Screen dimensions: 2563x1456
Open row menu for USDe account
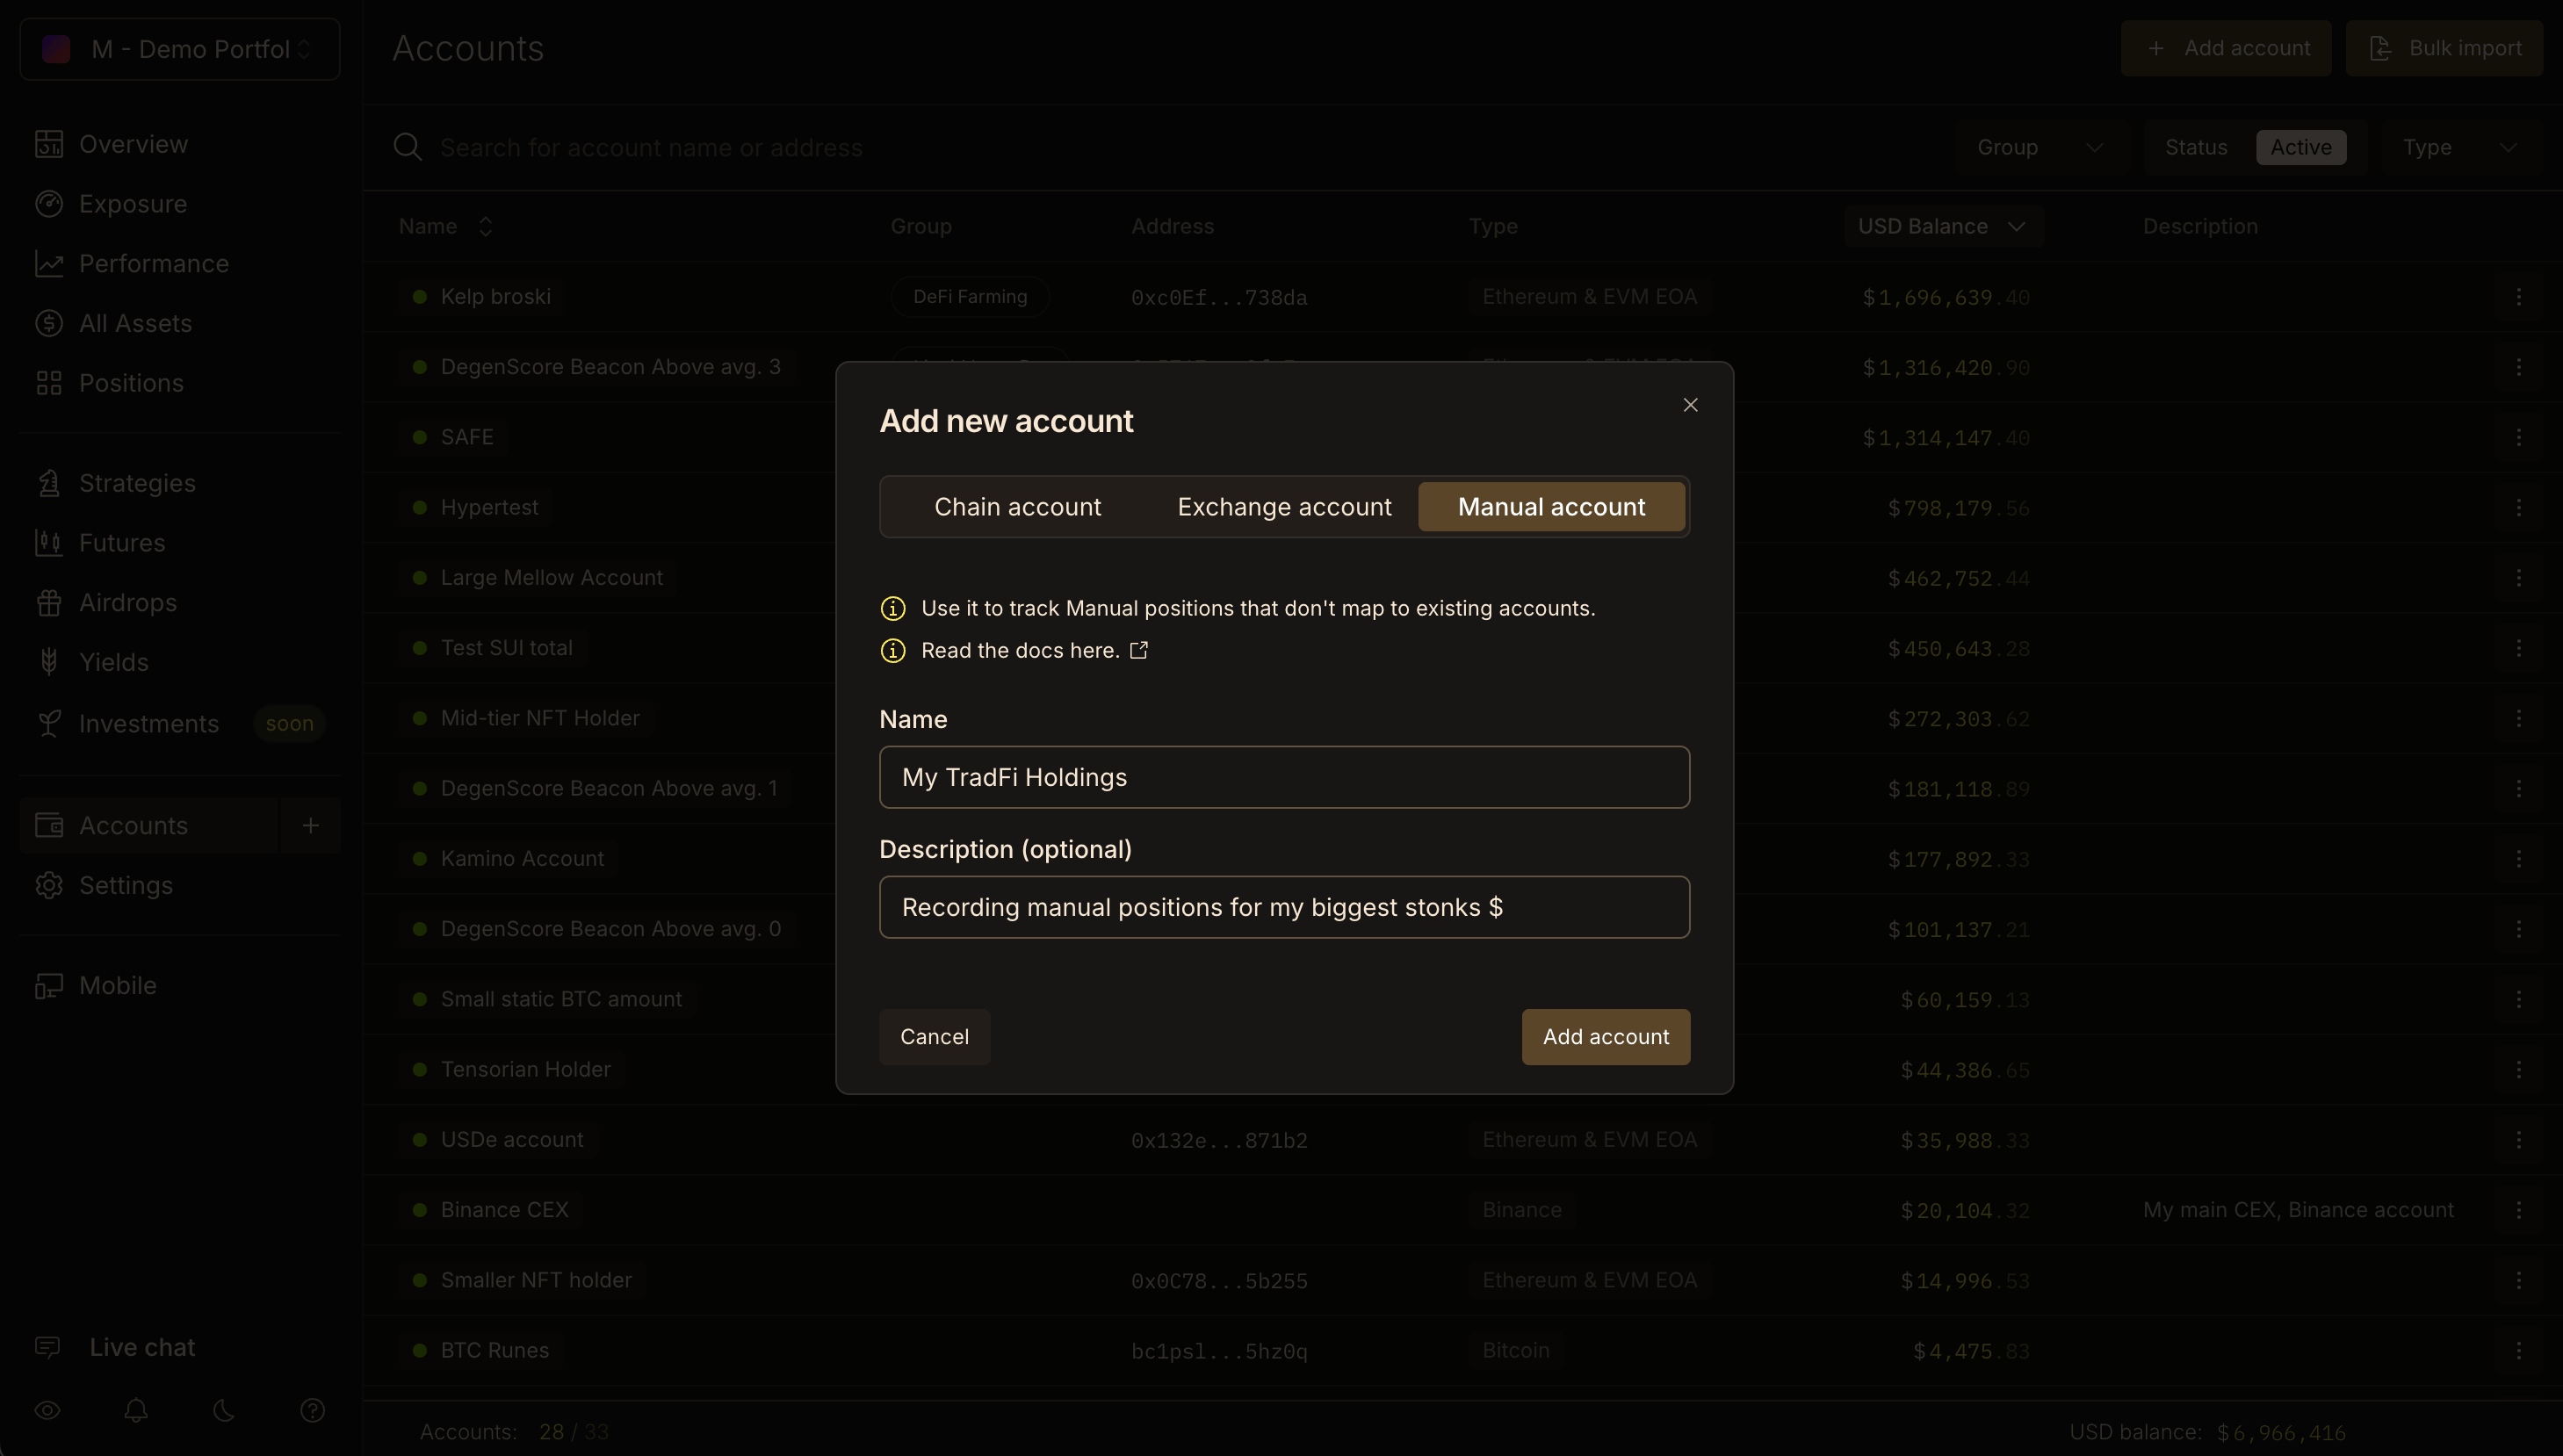pyautogui.click(x=2518, y=1140)
